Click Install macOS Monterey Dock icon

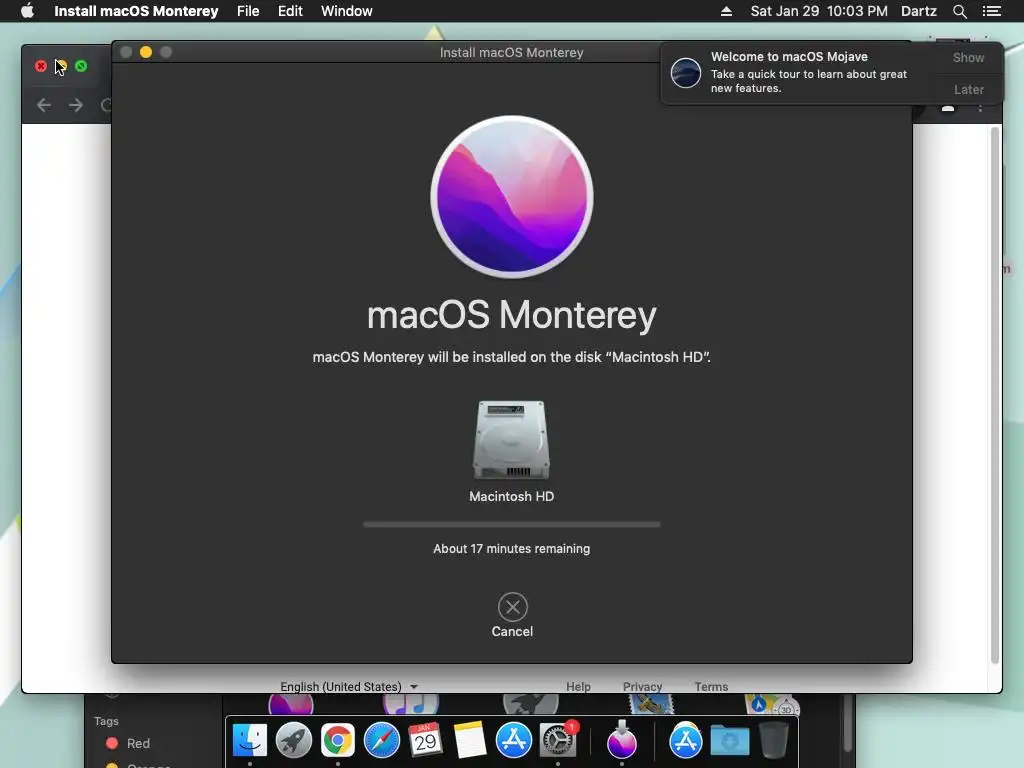pyautogui.click(x=621, y=741)
